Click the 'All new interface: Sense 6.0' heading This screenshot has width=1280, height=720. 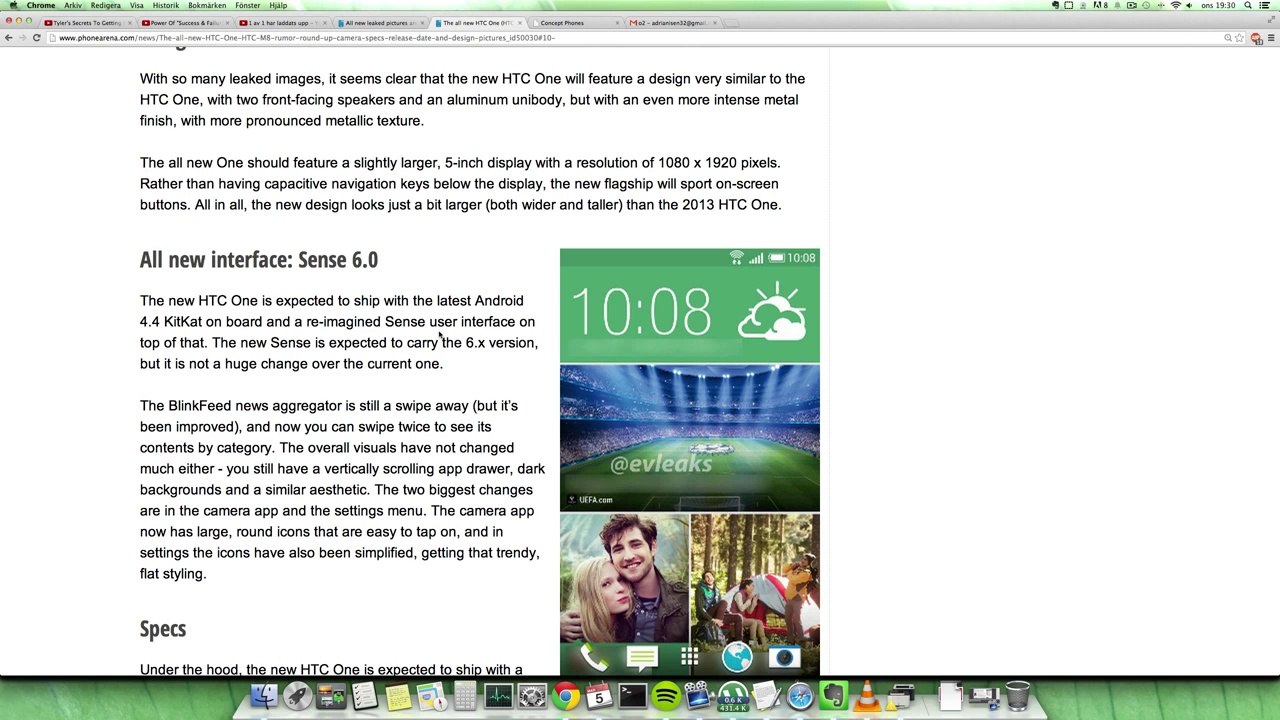pos(259,260)
